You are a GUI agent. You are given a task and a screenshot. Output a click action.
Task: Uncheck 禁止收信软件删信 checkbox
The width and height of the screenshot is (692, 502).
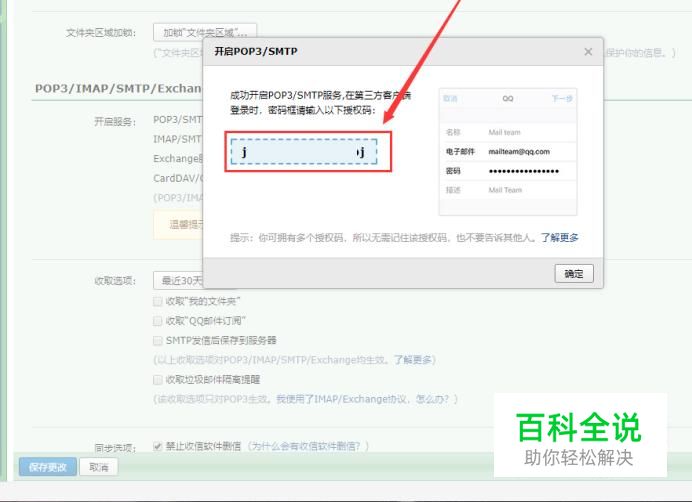point(158,446)
